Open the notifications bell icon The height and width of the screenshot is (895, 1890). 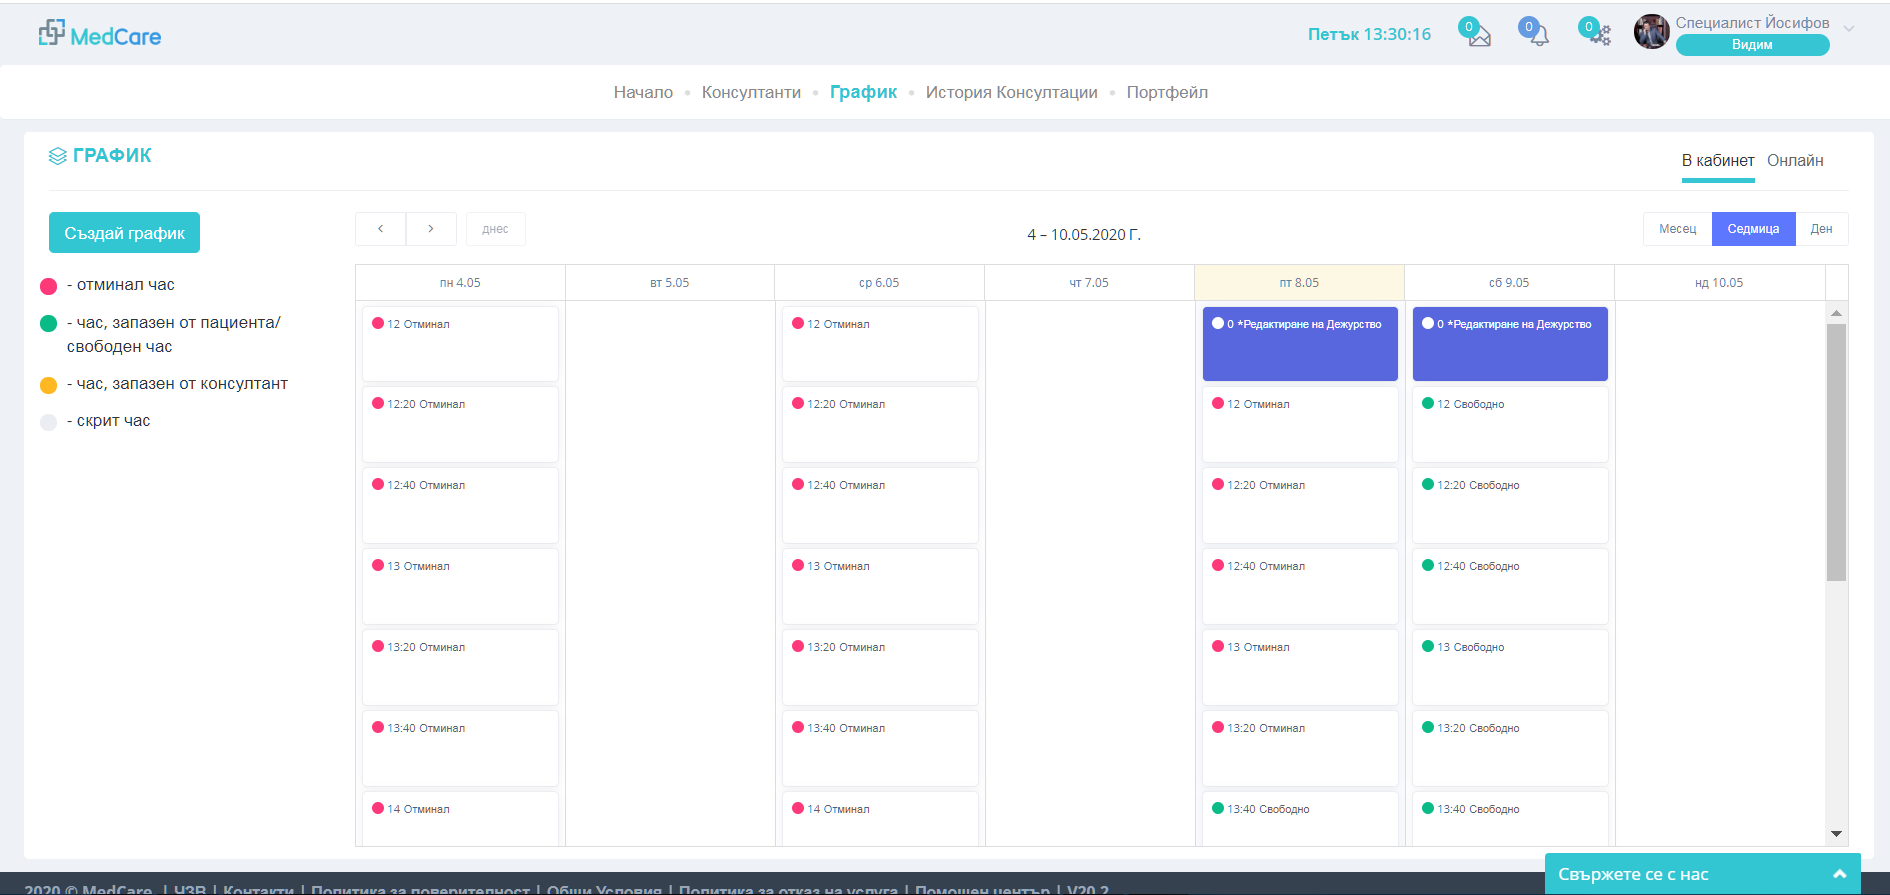(x=1538, y=36)
